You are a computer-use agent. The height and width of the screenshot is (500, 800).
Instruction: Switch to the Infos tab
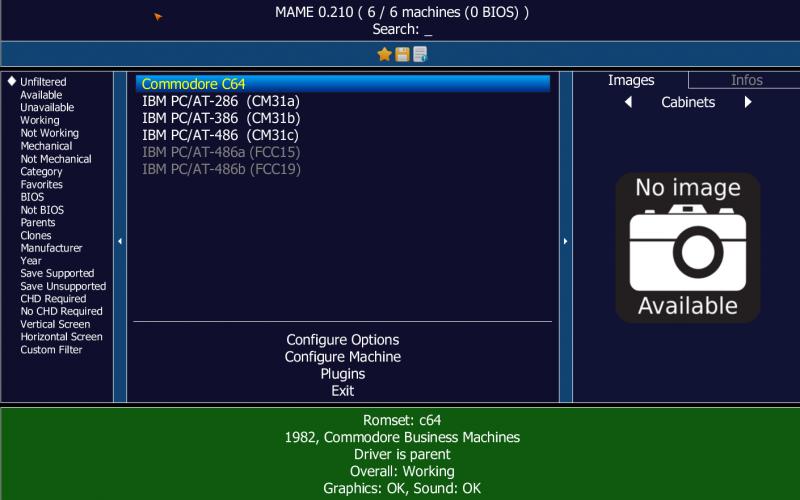746,80
